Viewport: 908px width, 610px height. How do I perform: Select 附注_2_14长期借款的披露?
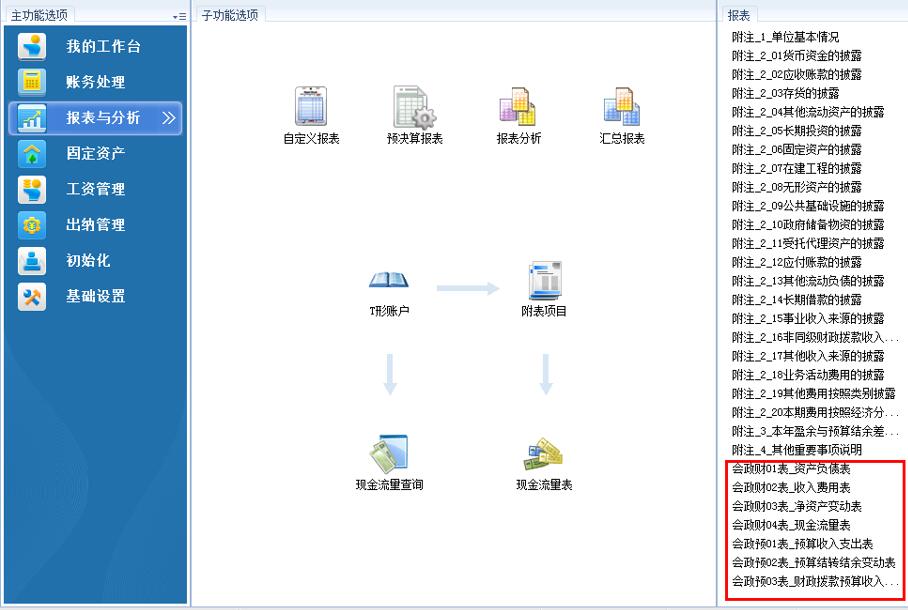(x=797, y=299)
